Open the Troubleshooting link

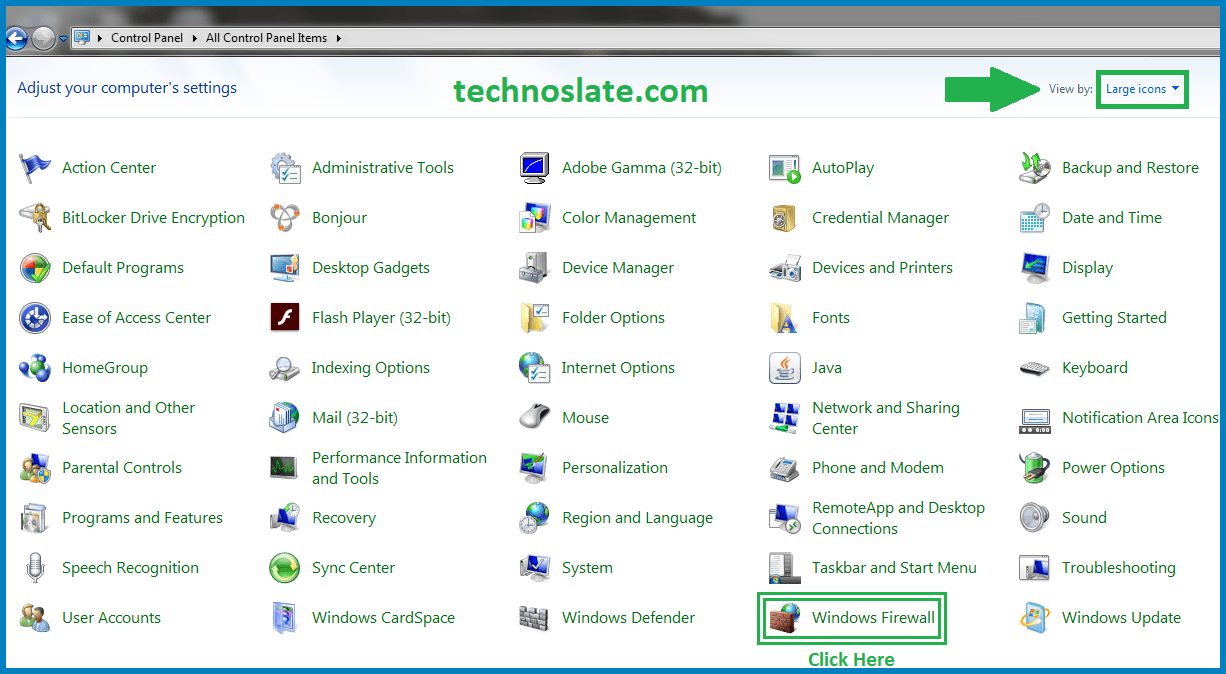[x=1119, y=568]
